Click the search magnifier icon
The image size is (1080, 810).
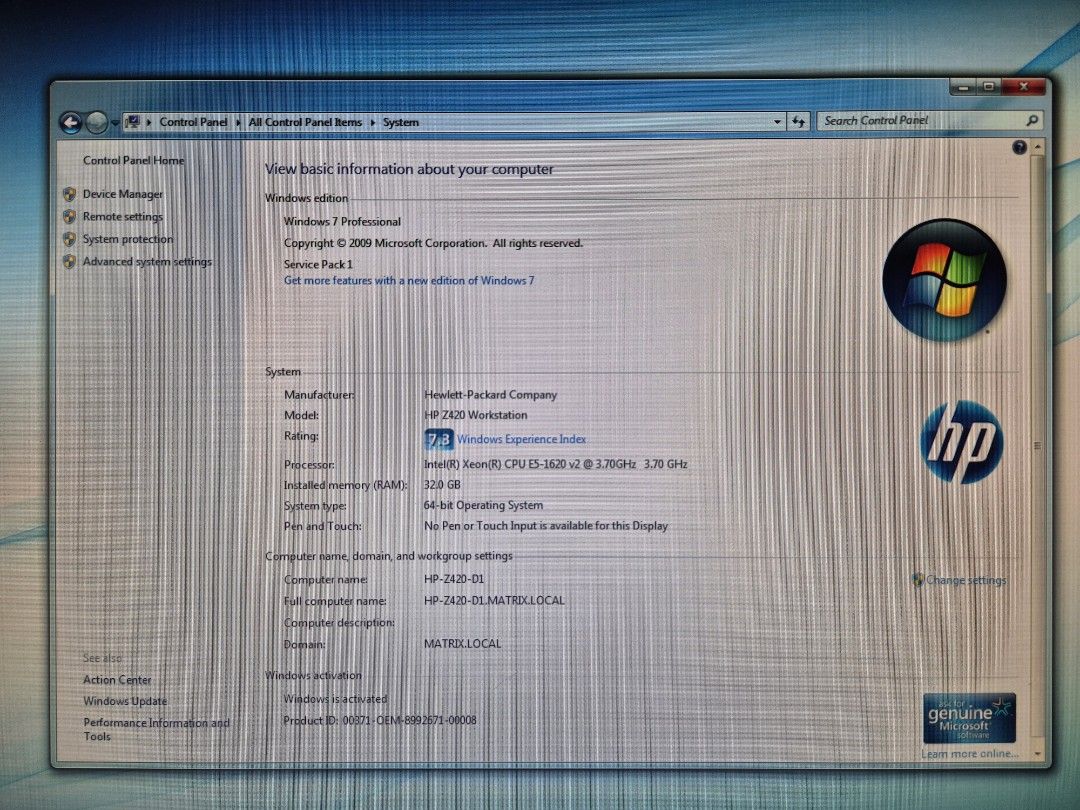tap(1032, 121)
